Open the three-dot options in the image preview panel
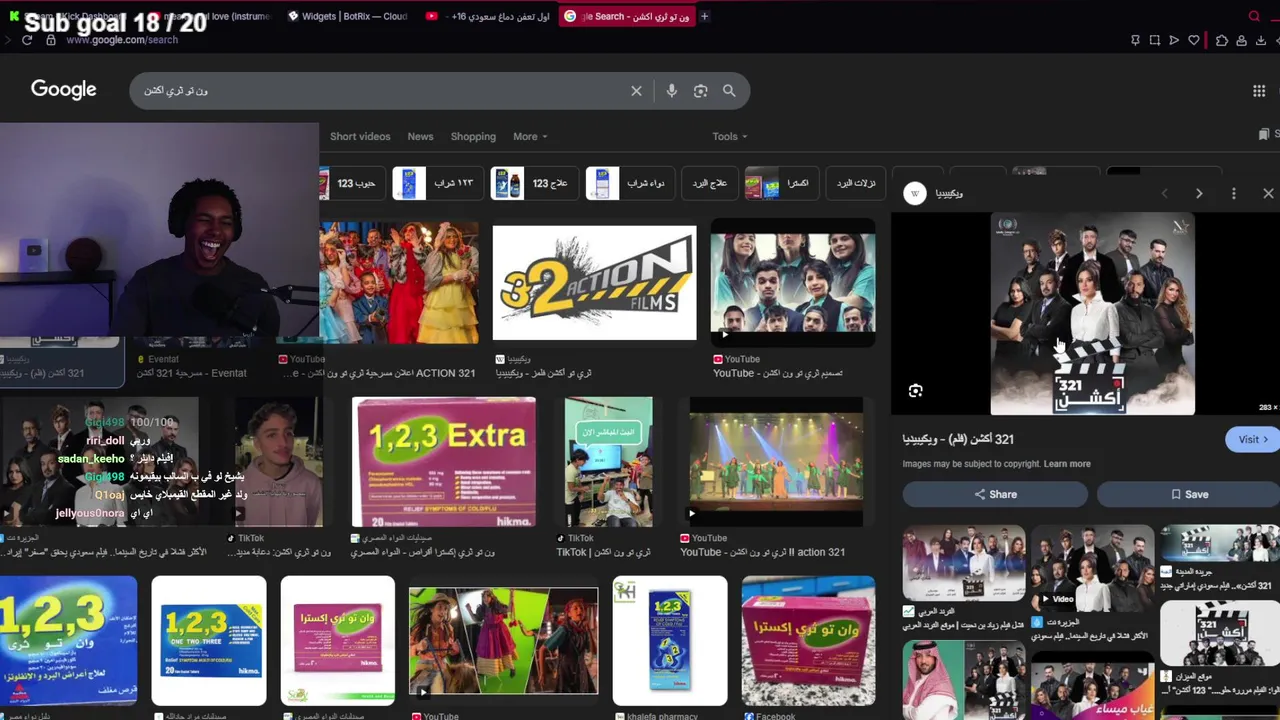1280x720 pixels. (1233, 194)
